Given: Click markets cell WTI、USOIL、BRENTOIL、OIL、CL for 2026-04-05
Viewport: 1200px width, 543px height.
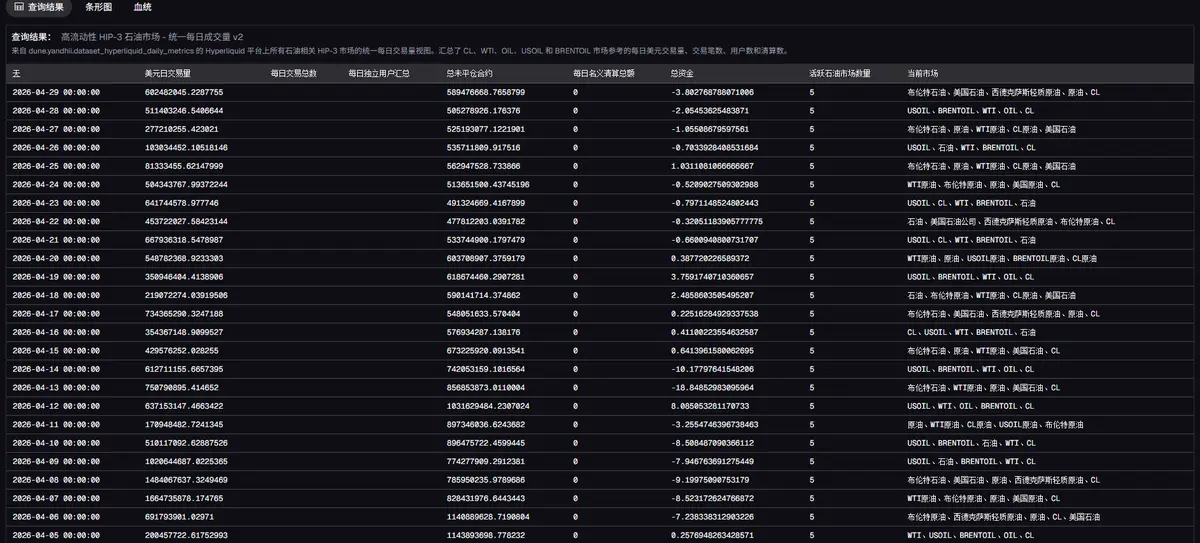Looking at the screenshot, I should pyautogui.click(x=970, y=535).
